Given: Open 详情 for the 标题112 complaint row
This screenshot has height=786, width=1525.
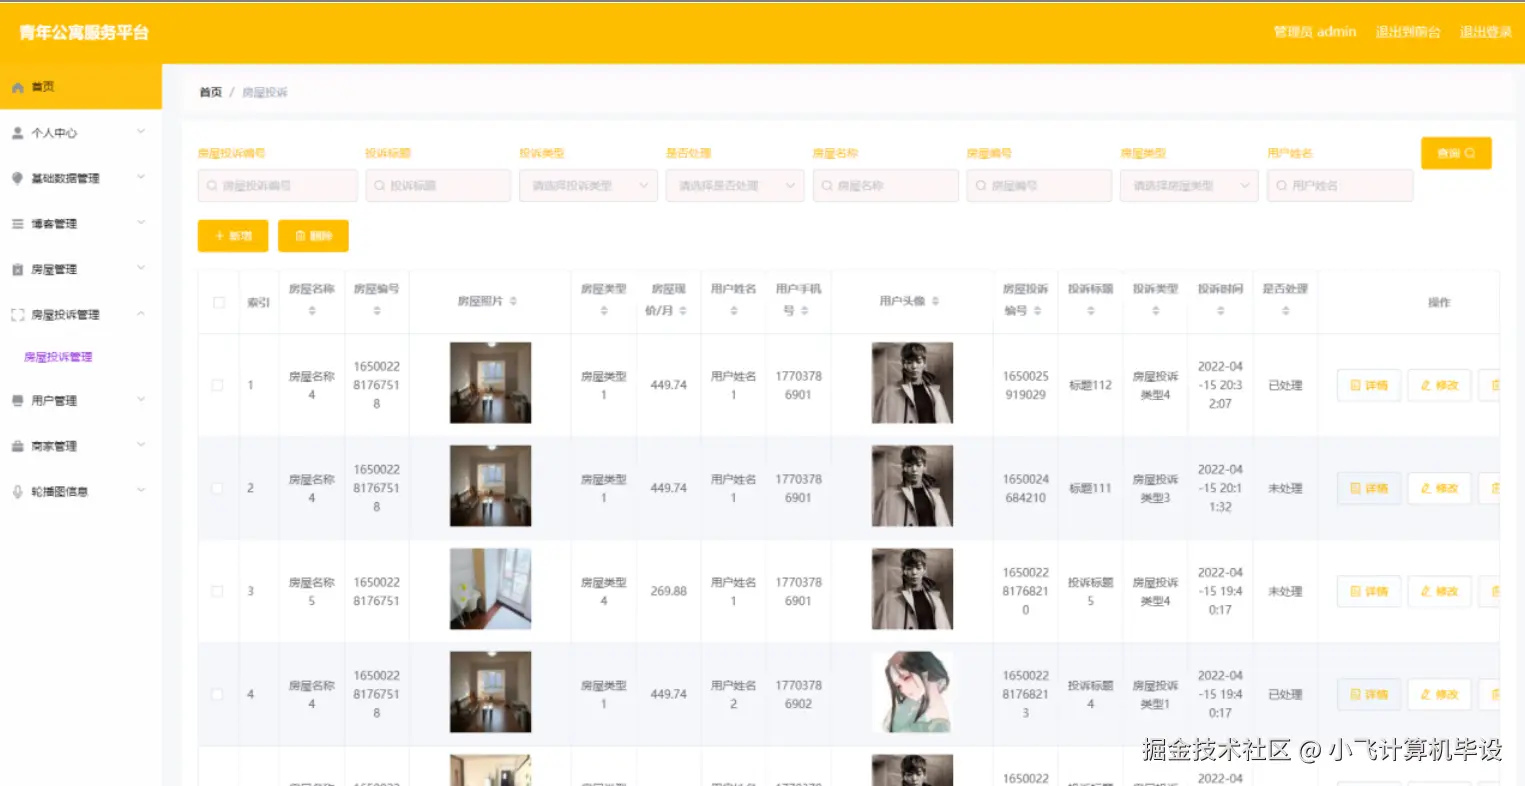Looking at the screenshot, I should coord(1369,385).
